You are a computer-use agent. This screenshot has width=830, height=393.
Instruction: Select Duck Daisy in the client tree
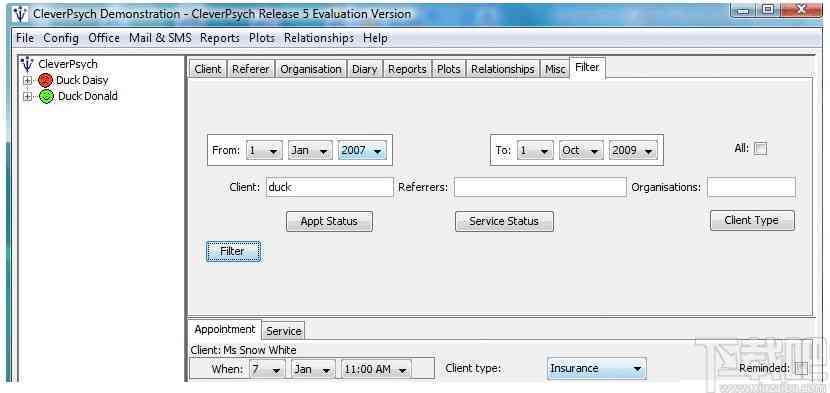[82, 81]
